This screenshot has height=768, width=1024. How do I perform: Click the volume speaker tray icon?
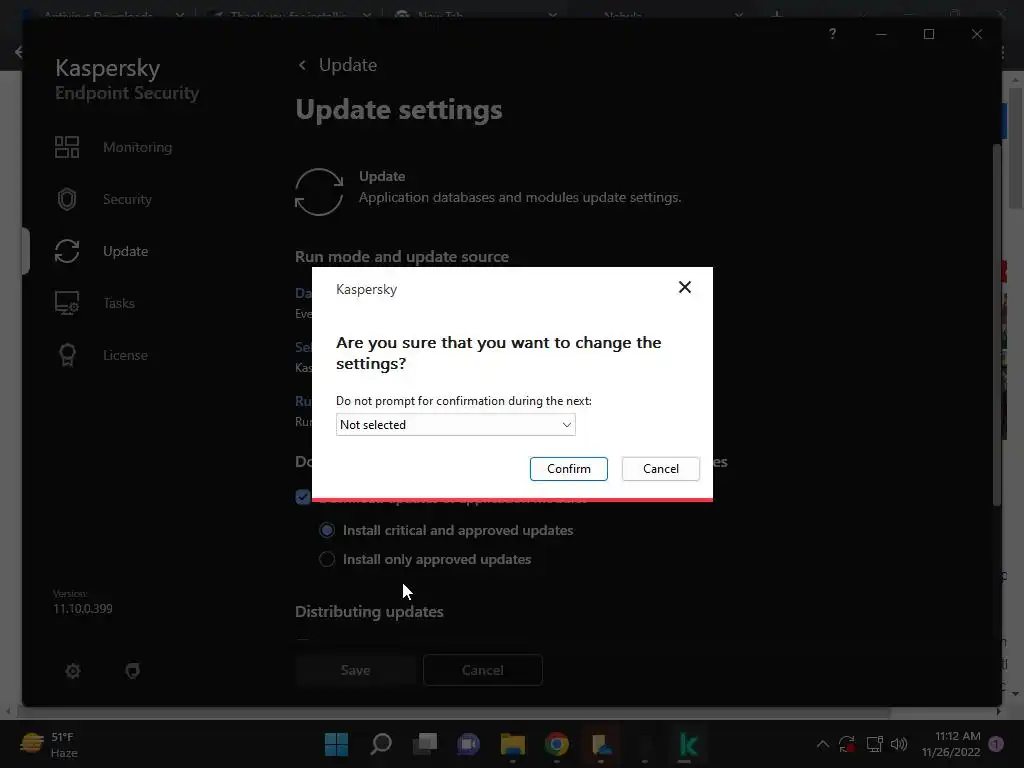point(899,744)
